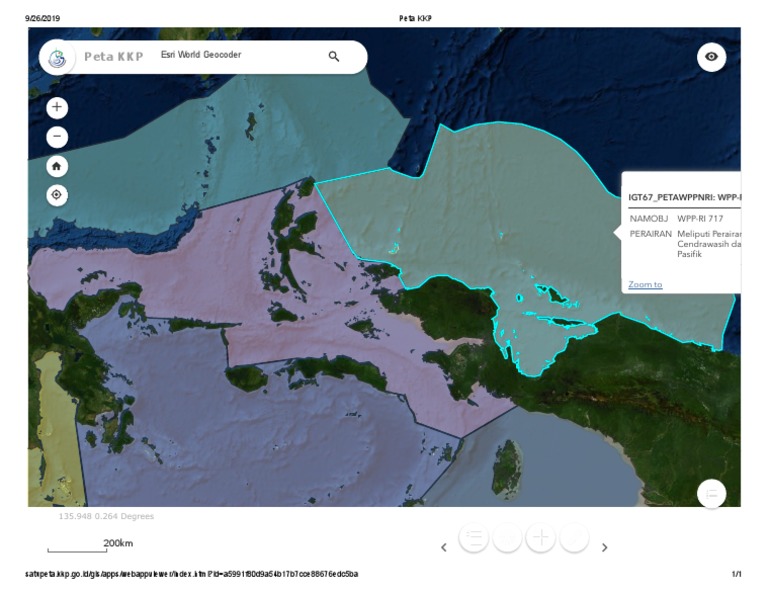This screenshot has width=768, height=594.
Task: Click the Peta KKP logo icon
Action: click(57, 57)
